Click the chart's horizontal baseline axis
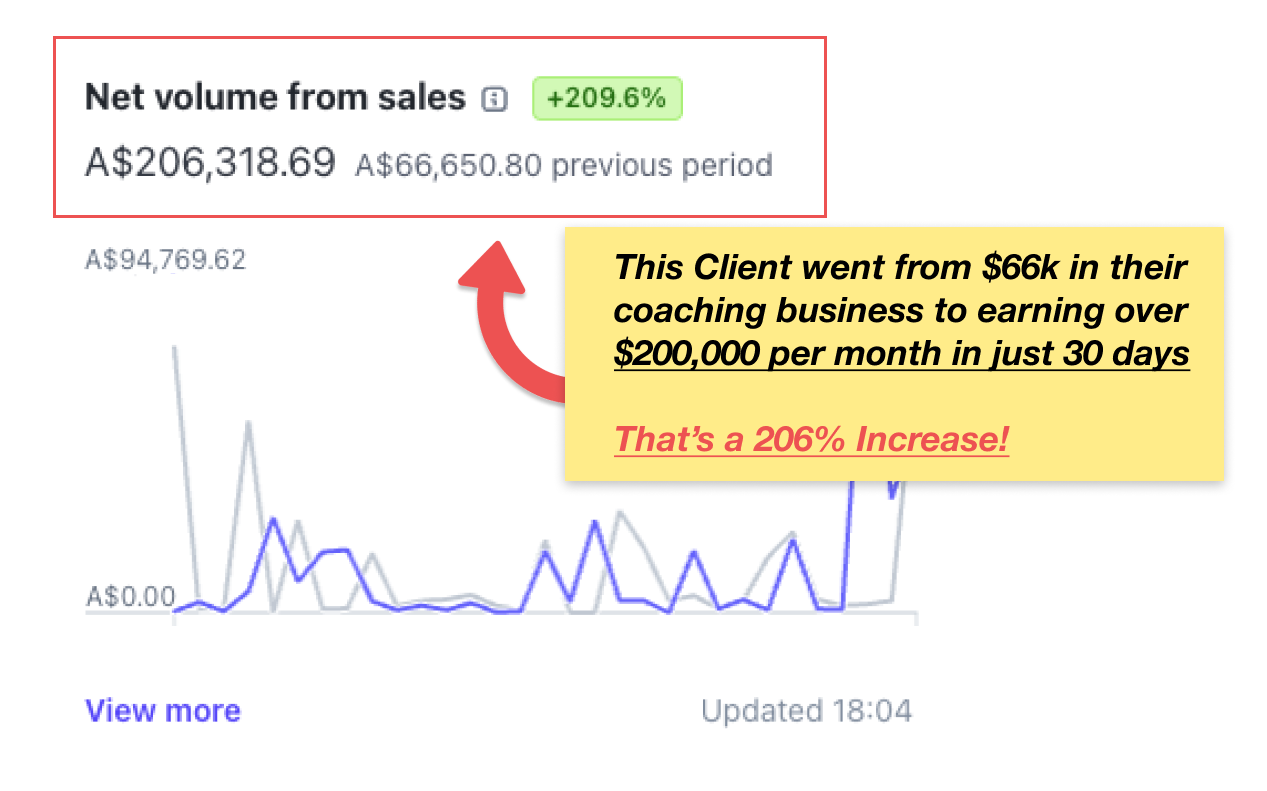 coord(500,613)
